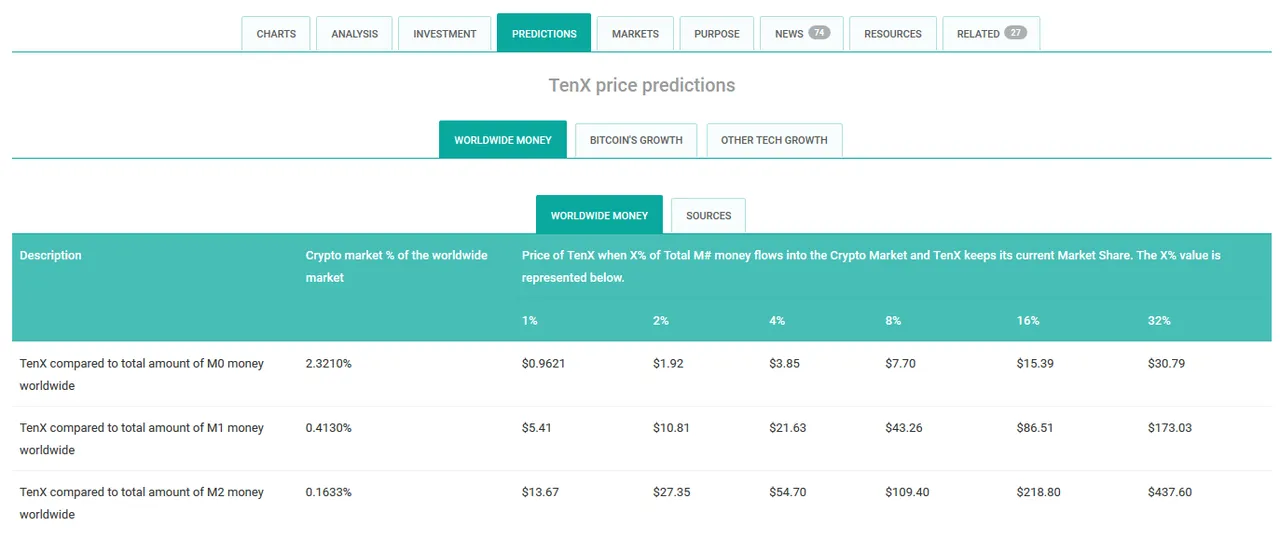Open the Purpose tab
1280x557 pixels.
coord(717,33)
